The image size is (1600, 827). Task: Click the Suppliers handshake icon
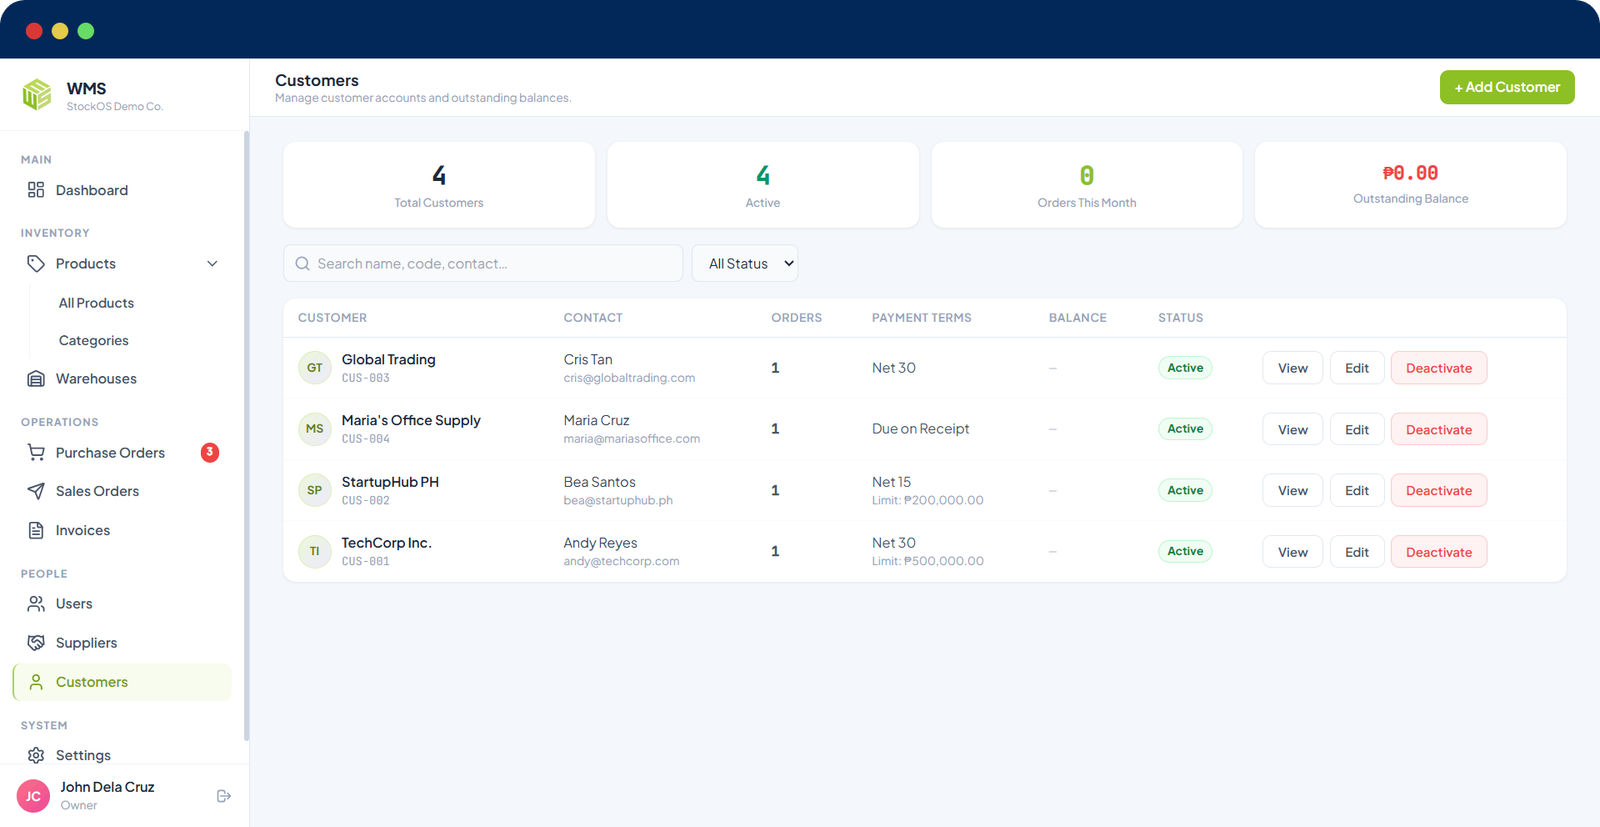click(x=36, y=643)
